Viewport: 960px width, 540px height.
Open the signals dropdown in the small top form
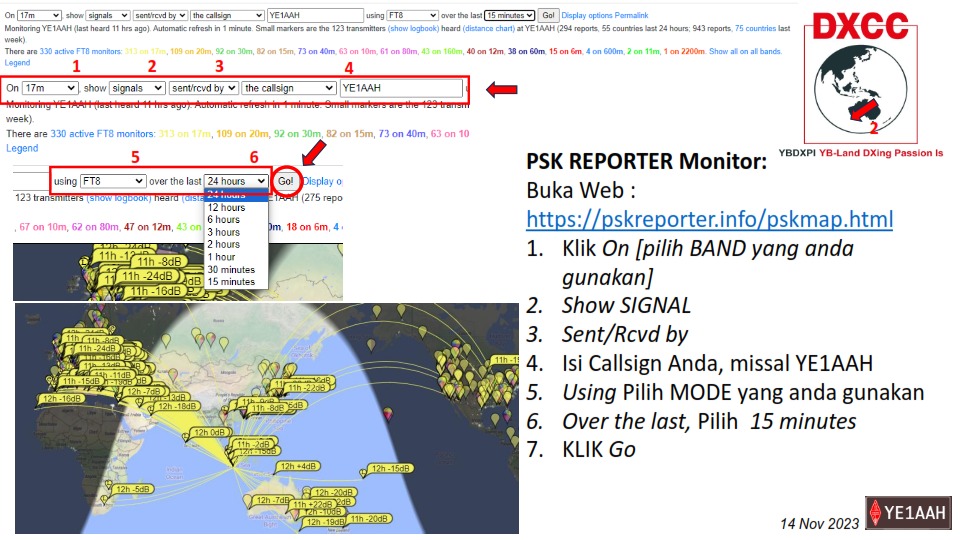[107, 15]
